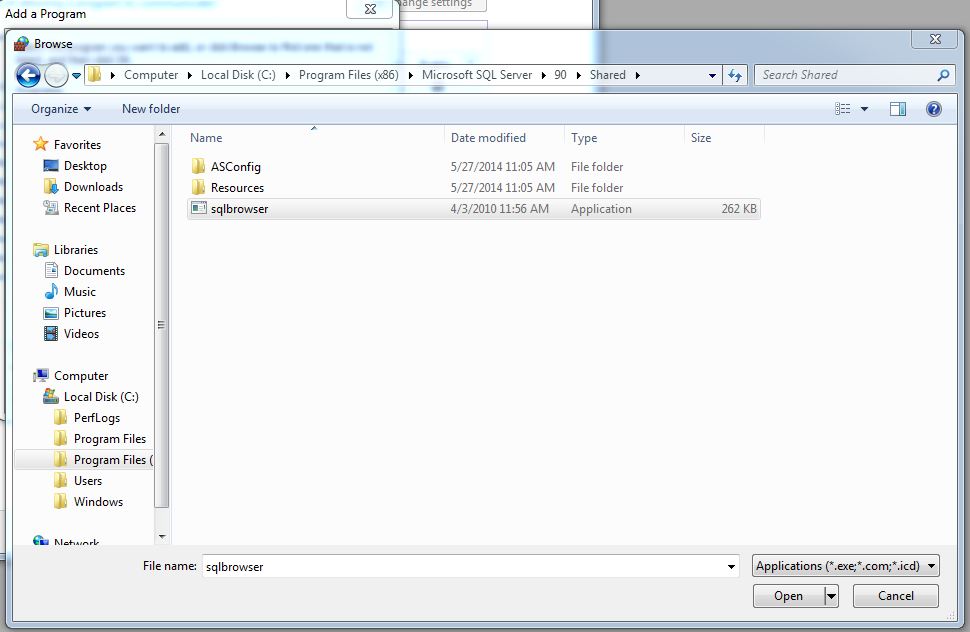Open the PerfLogs folder in the tree
970x632 pixels.
click(x=97, y=418)
